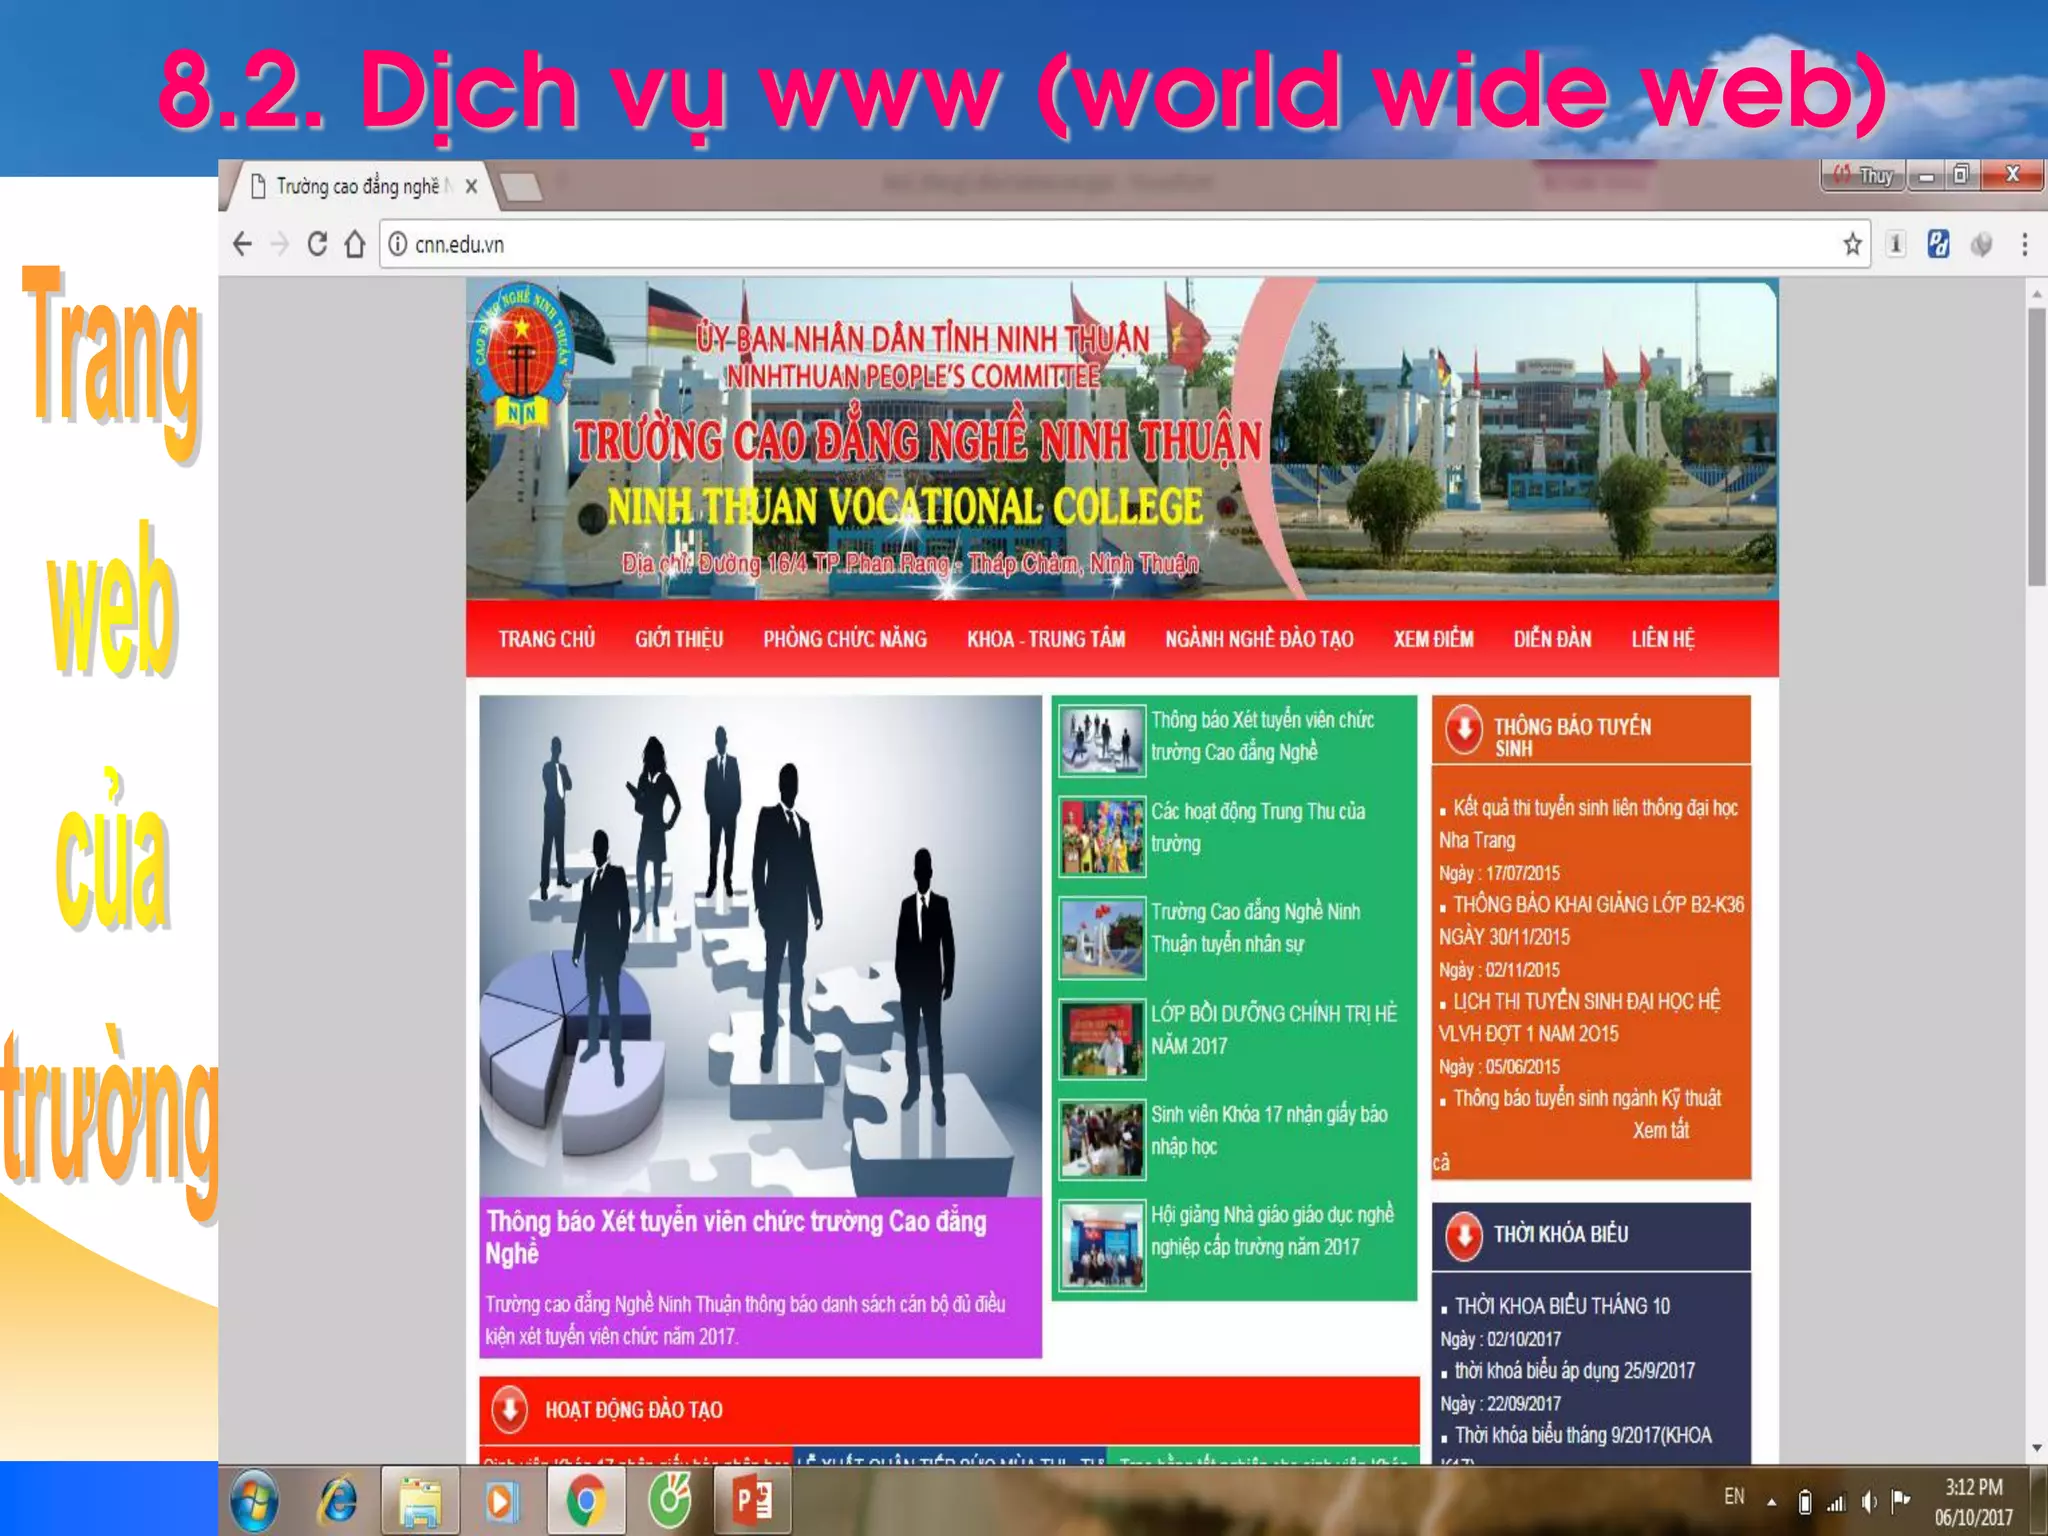Switch to PowerPoint in taskbar
2048x1536 pixels.
752,1501
